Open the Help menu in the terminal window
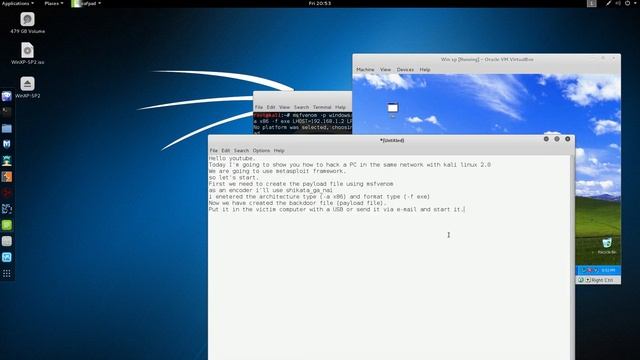640x360 pixels. coord(340,107)
